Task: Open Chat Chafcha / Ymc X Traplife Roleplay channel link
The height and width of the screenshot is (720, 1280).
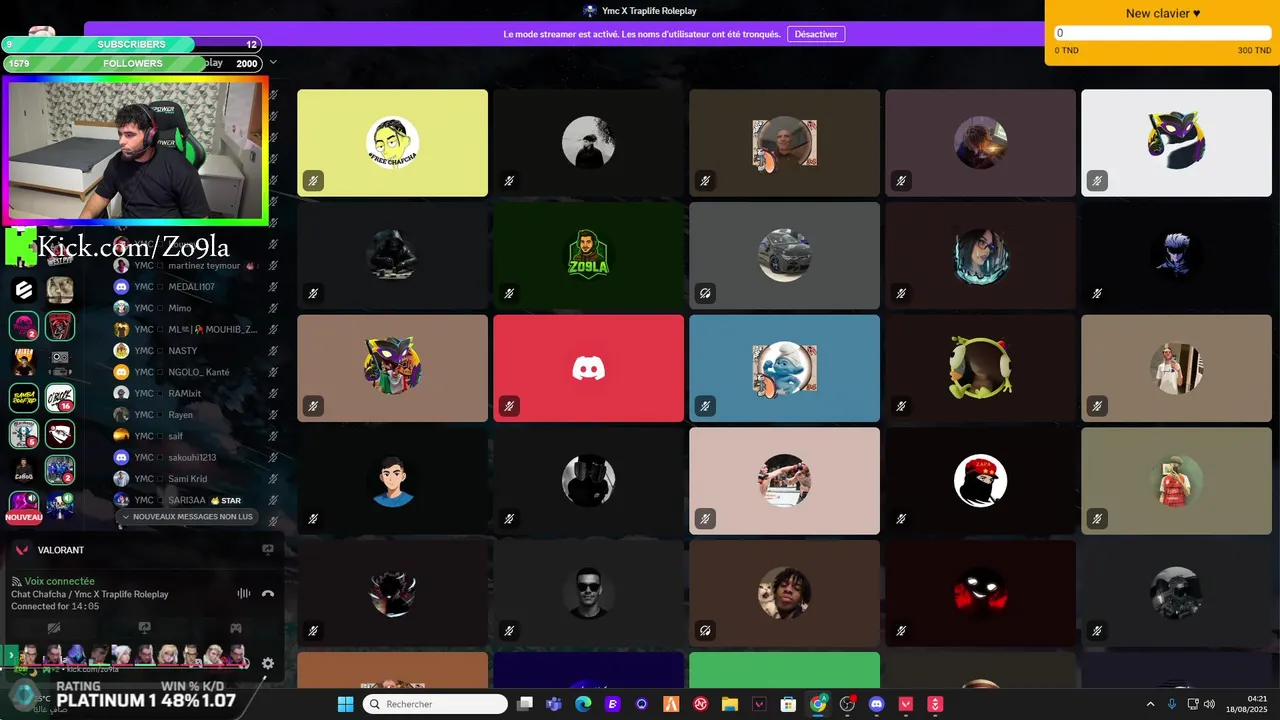Action: (90, 594)
